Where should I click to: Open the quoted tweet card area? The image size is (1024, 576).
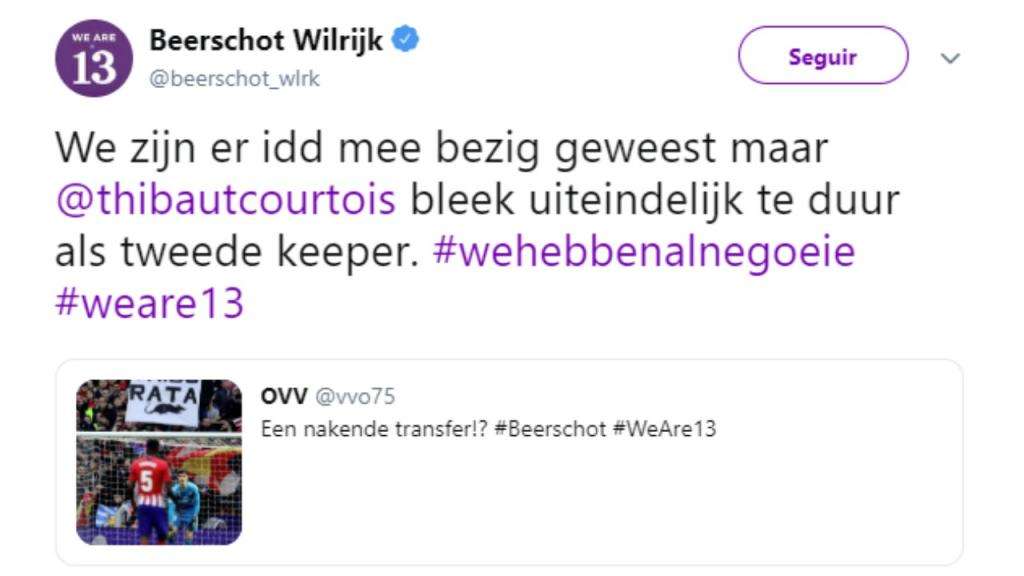509,462
